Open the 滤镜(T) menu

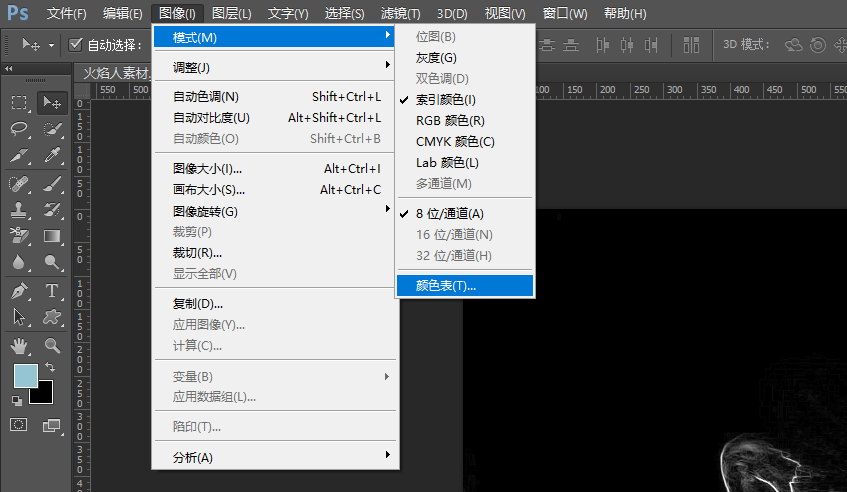point(400,14)
